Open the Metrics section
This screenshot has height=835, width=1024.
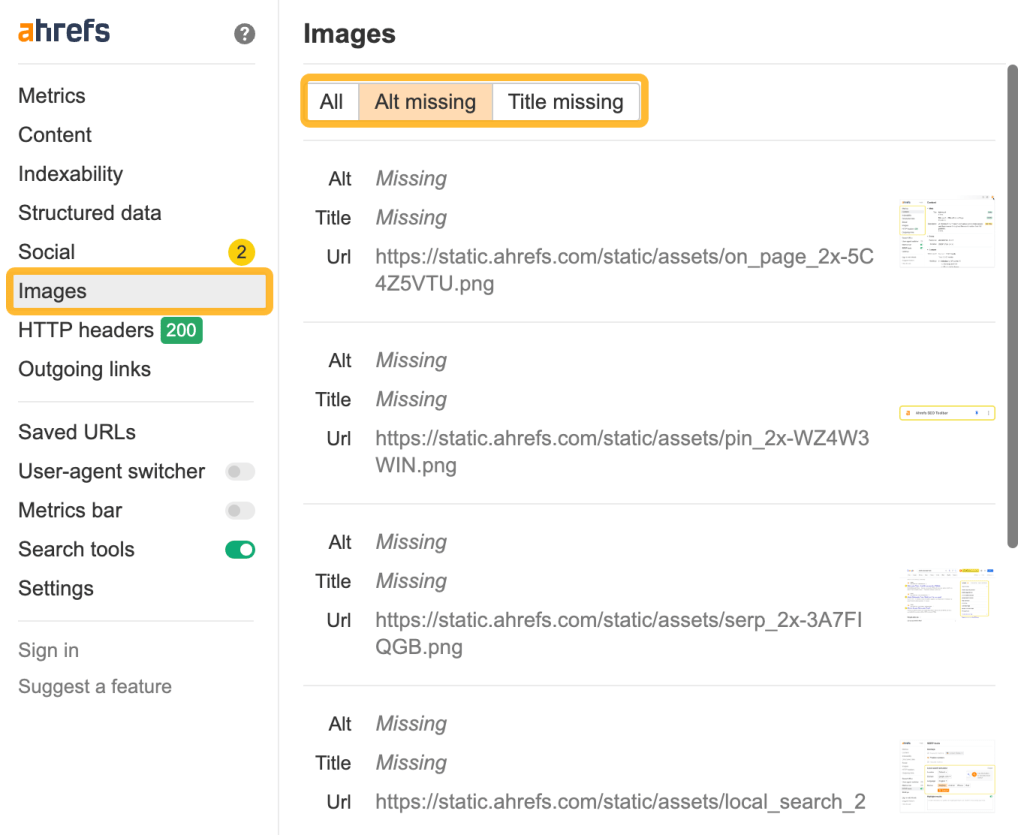point(51,95)
